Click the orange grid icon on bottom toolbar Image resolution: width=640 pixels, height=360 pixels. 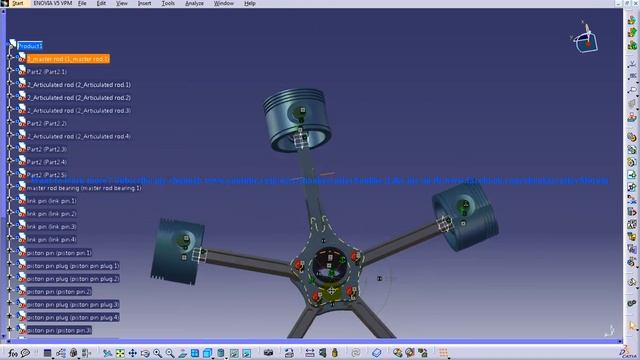tap(444, 353)
